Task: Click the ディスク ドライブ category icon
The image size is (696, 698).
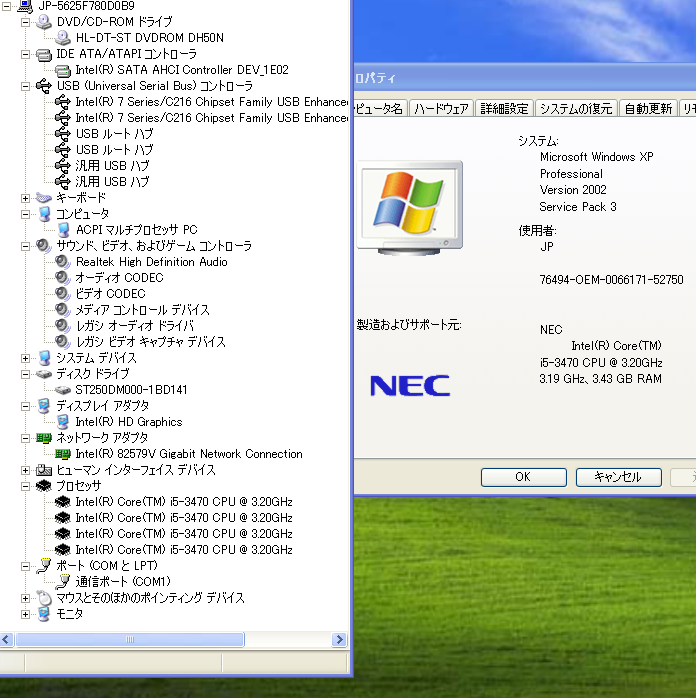Action: click(x=44, y=374)
